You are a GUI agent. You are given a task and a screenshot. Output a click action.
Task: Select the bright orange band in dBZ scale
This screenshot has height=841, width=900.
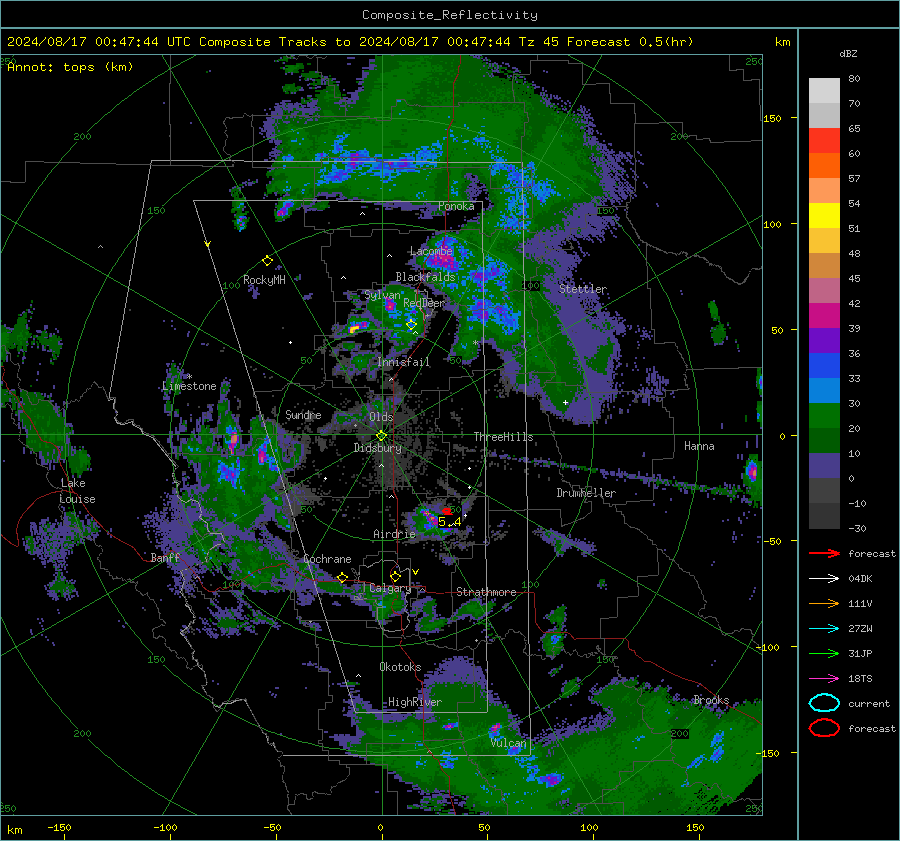click(x=824, y=166)
